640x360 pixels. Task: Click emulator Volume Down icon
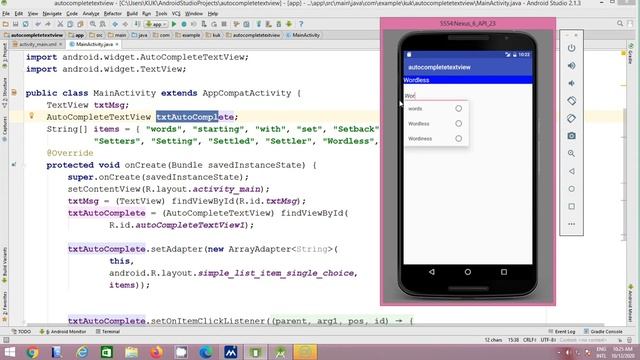pyautogui.click(x=571, y=83)
